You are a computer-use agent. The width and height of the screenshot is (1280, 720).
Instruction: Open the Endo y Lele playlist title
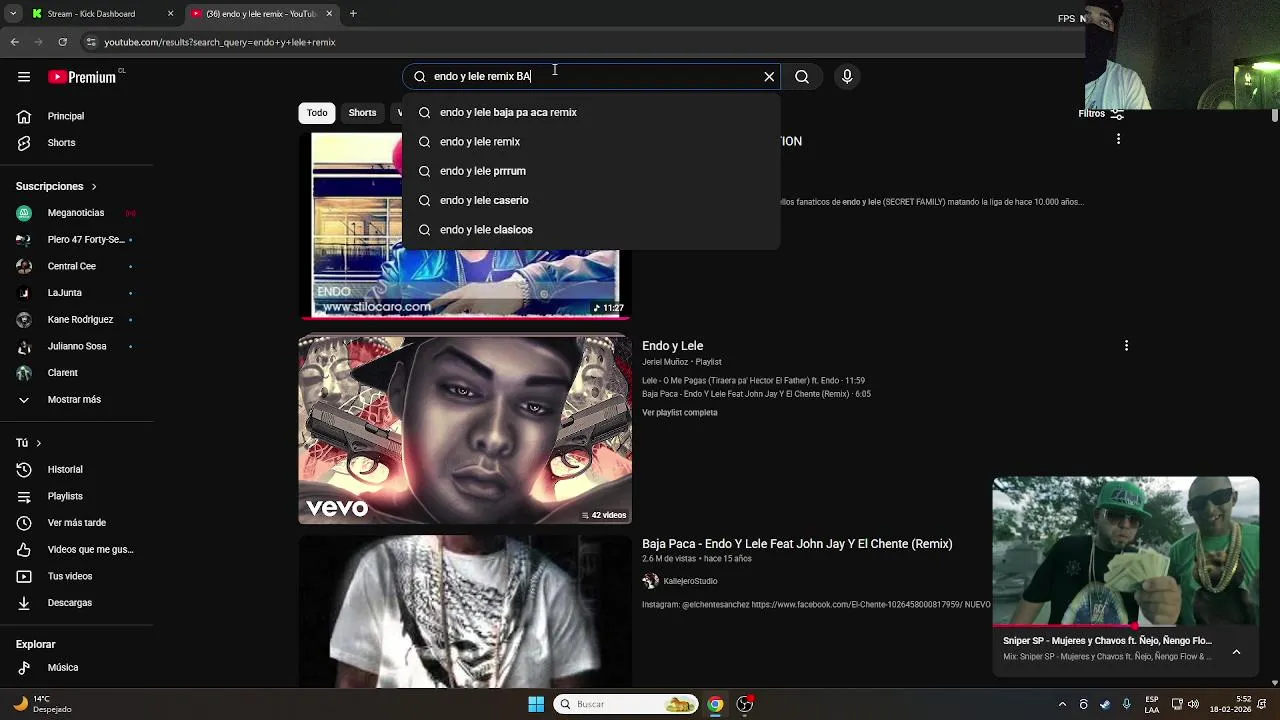coord(672,346)
